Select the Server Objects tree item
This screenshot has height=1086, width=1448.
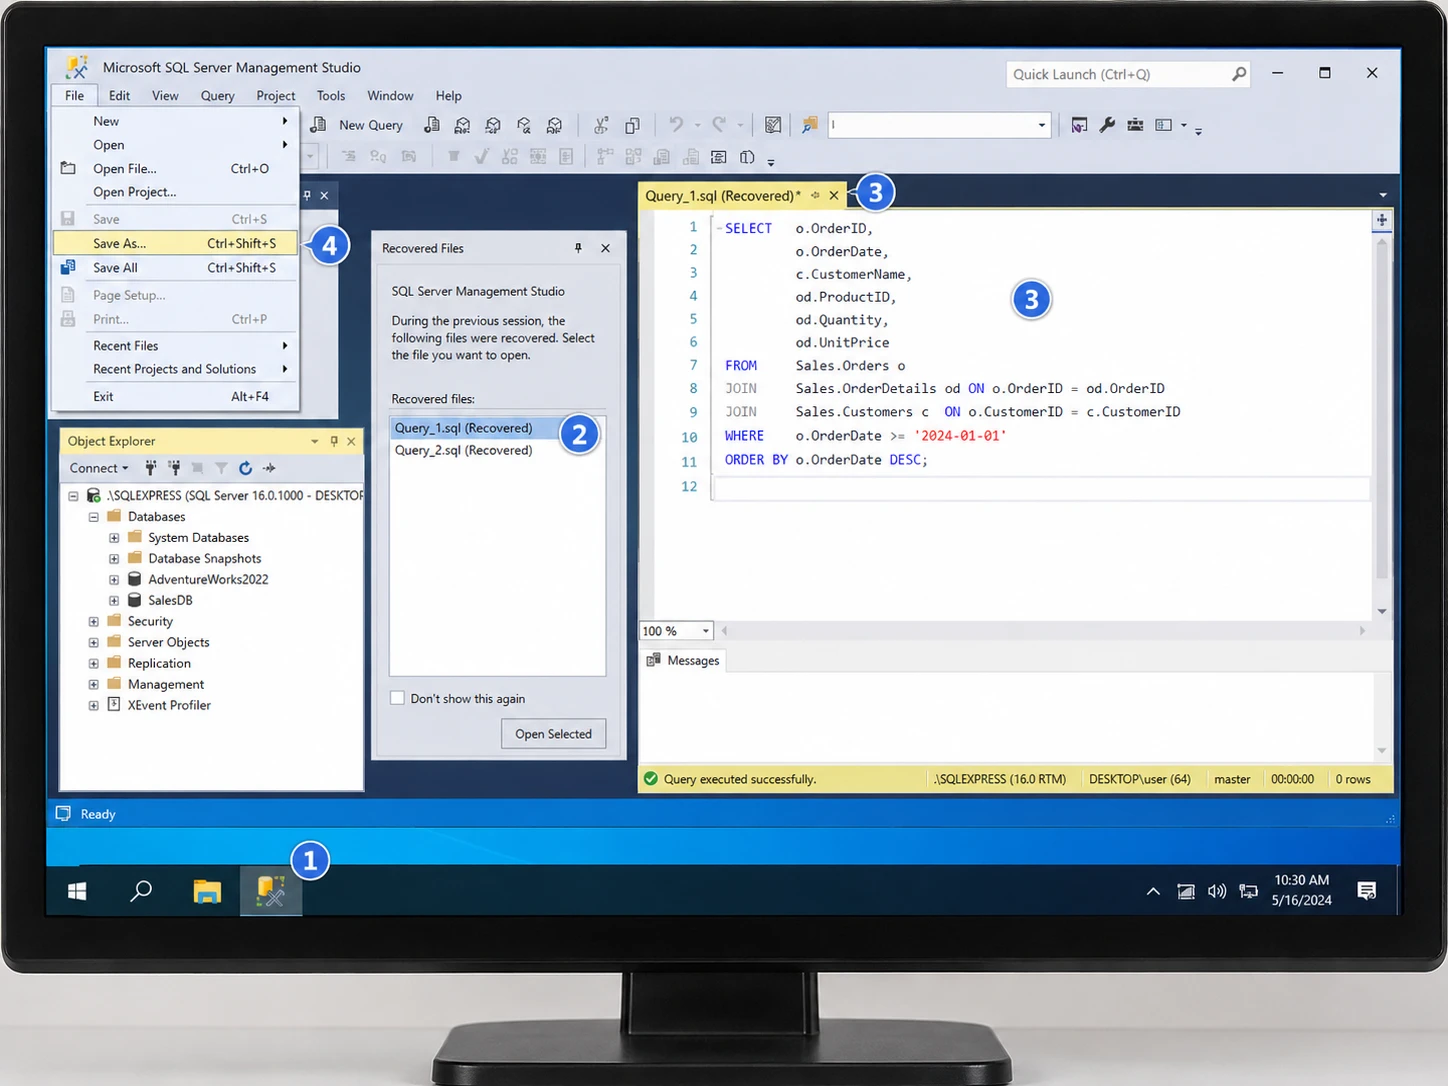coord(168,643)
